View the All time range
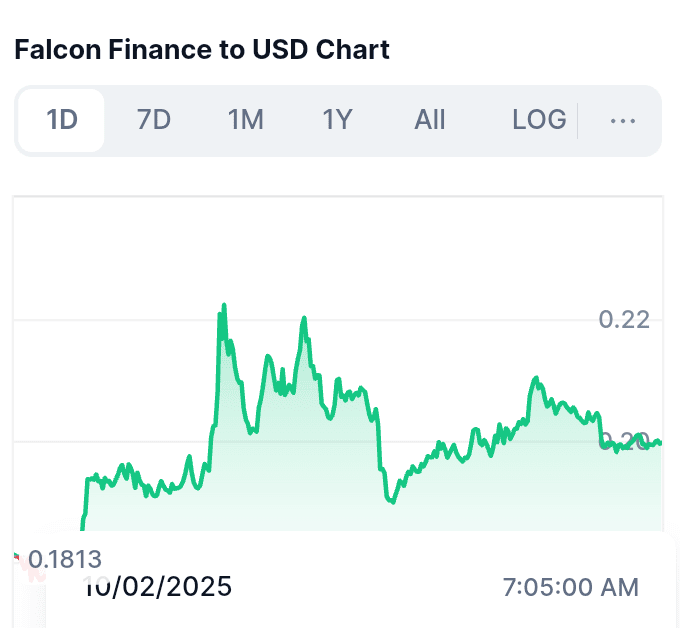 [430, 121]
